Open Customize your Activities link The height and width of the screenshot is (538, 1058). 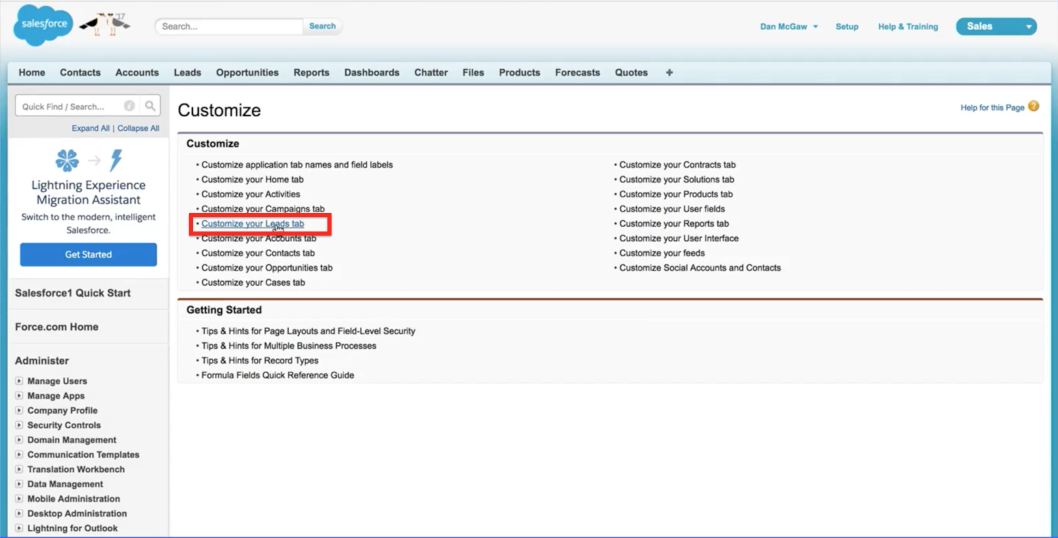[250, 194]
